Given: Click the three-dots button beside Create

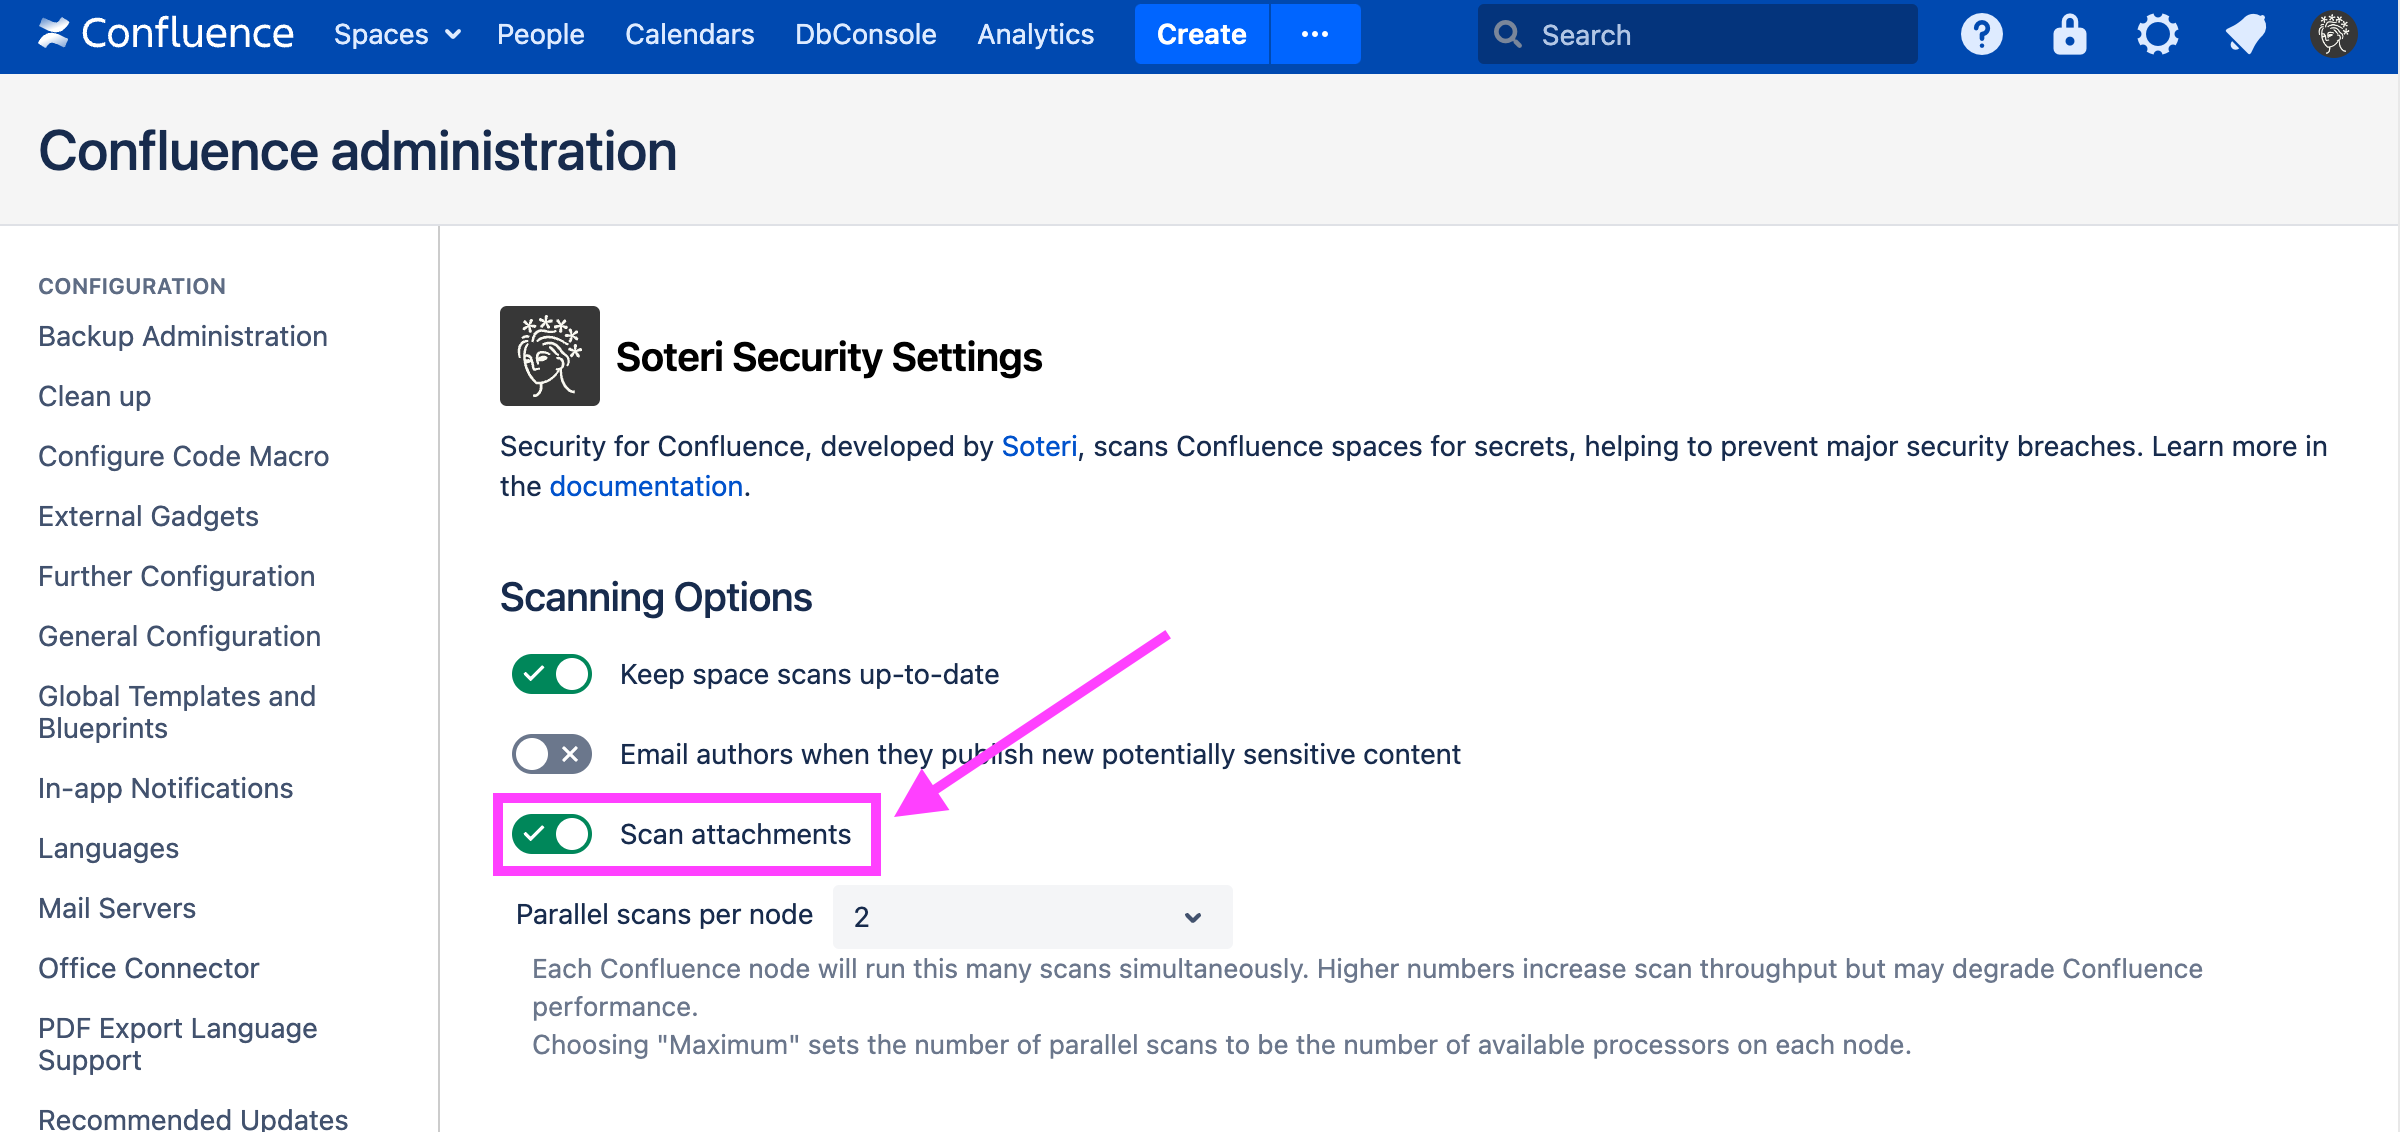Looking at the screenshot, I should coord(1314,35).
